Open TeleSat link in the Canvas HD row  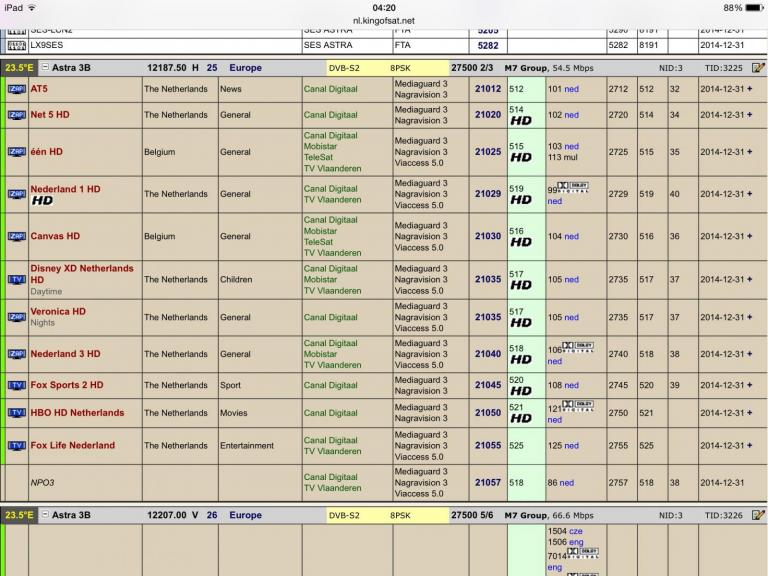point(318,242)
